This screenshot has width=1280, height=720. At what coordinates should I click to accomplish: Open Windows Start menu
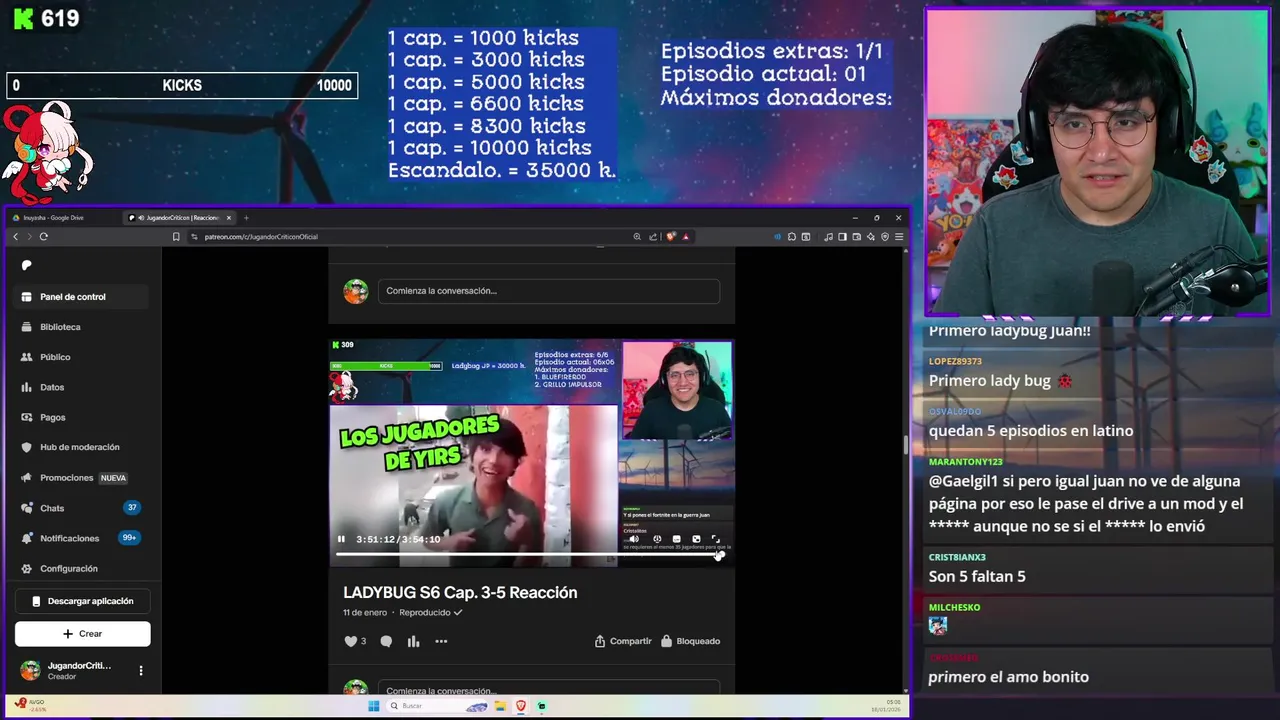373,706
